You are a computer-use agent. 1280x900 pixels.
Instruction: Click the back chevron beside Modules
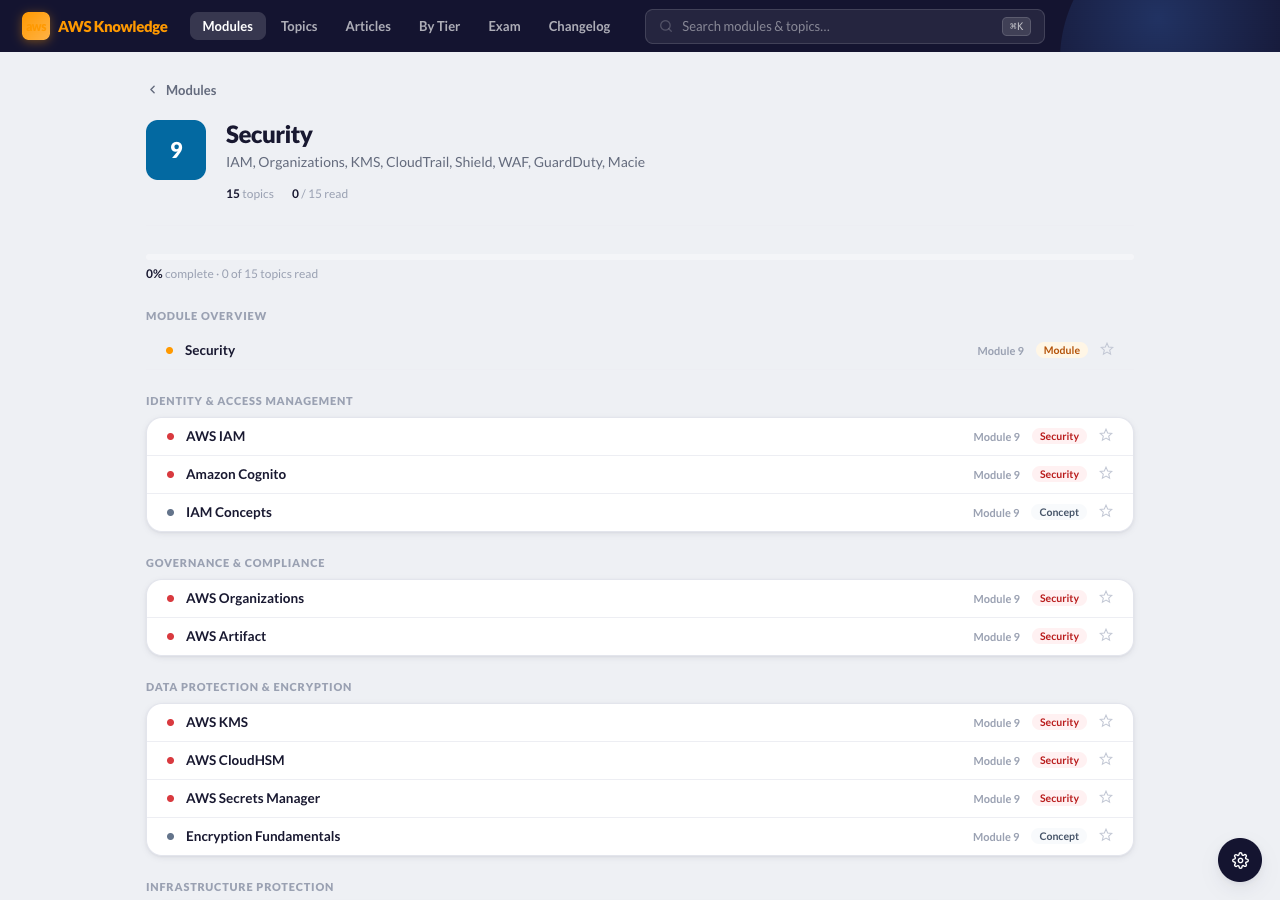(153, 90)
